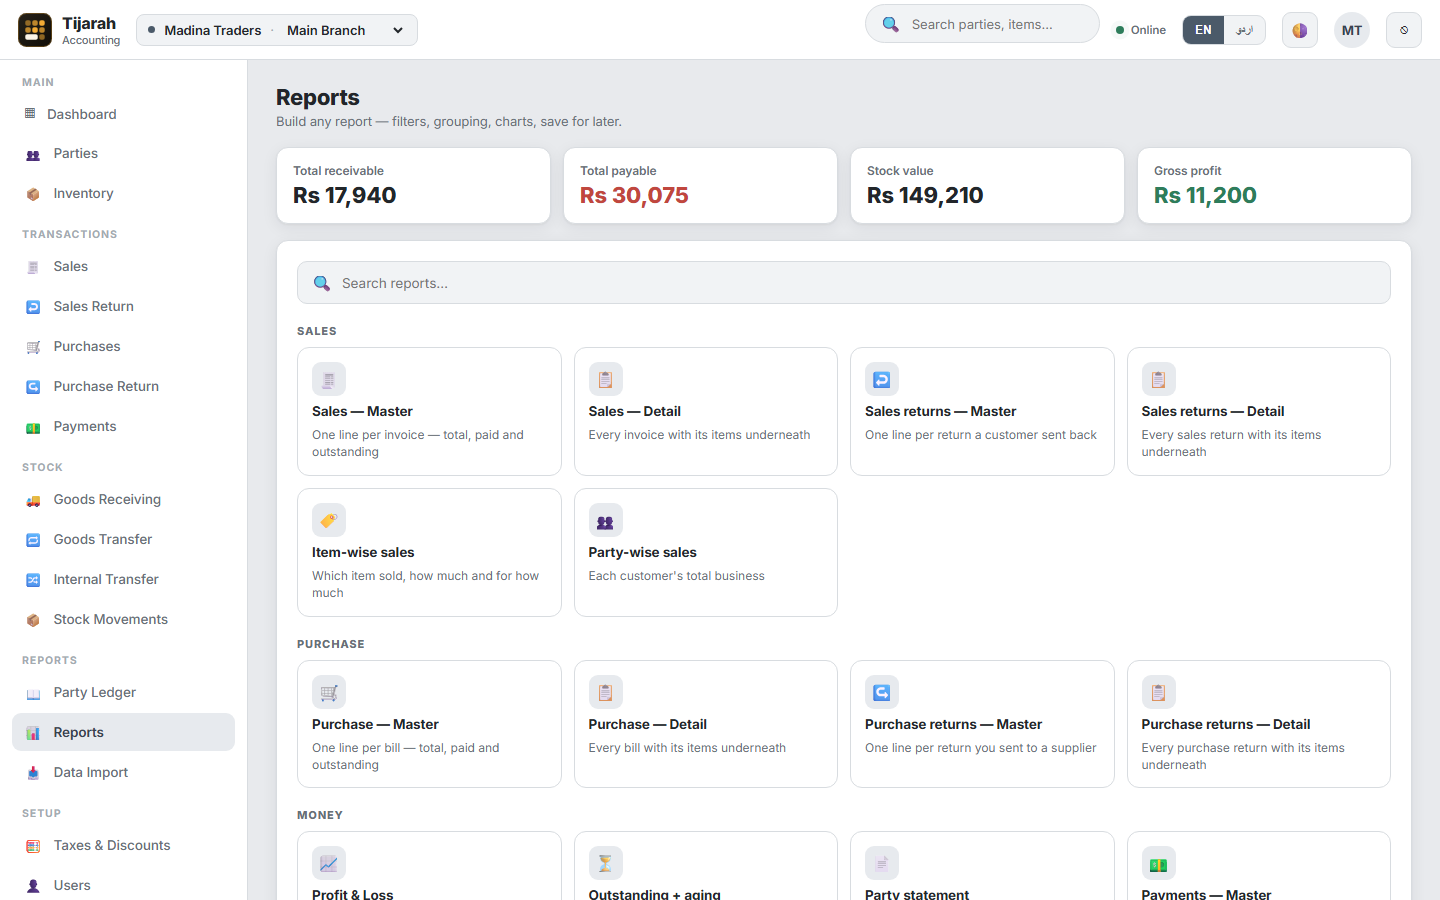
Task: Click the Payments — Master money icon
Action: point(1158,863)
